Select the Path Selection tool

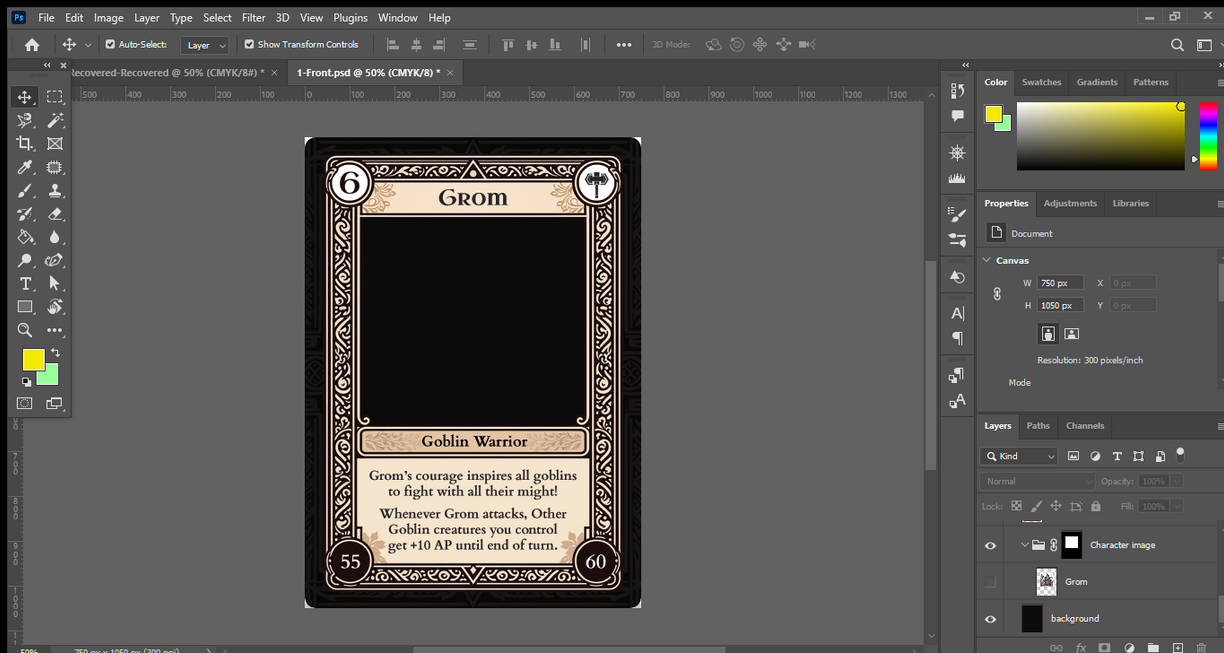55,284
